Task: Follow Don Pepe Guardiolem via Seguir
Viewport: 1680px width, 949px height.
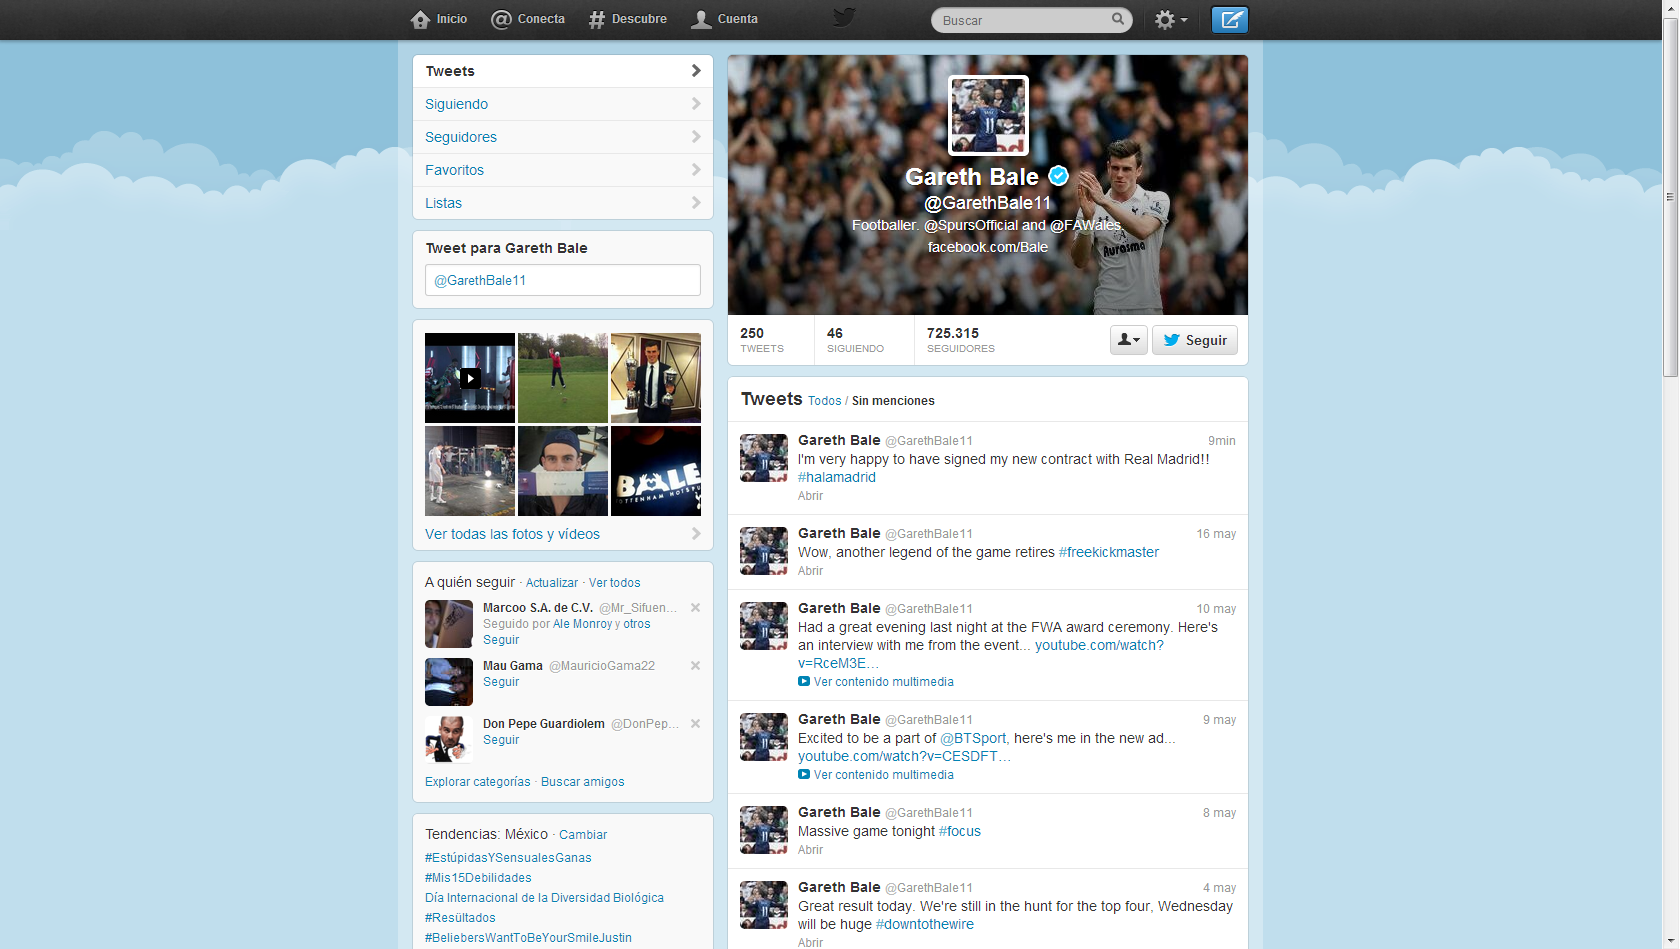Action: pos(501,740)
